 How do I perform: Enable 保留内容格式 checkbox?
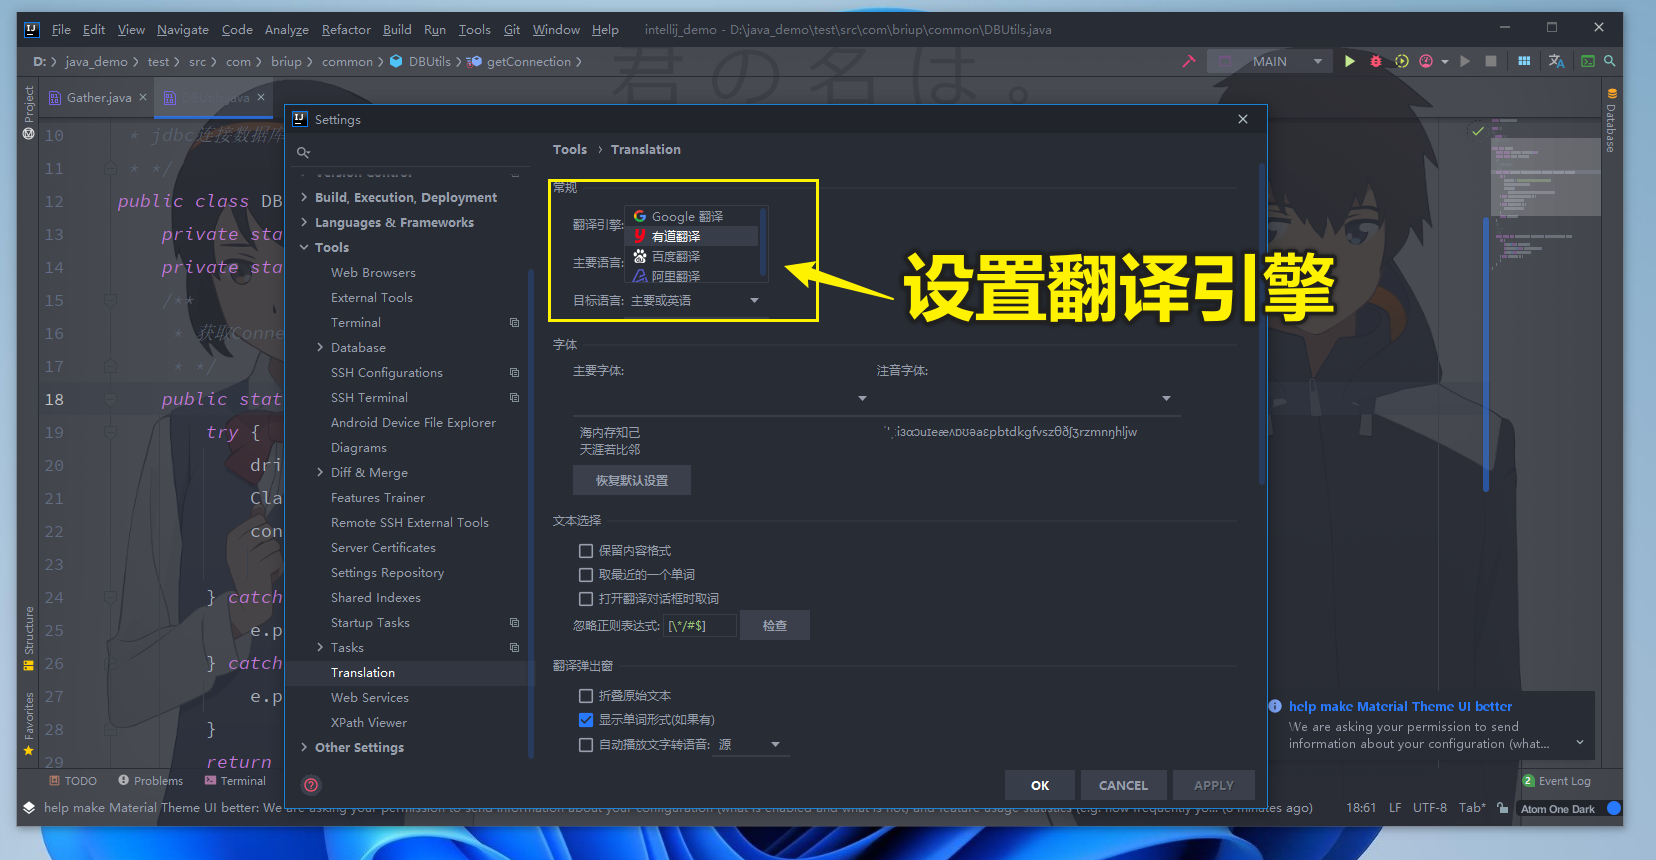pyautogui.click(x=586, y=551)
